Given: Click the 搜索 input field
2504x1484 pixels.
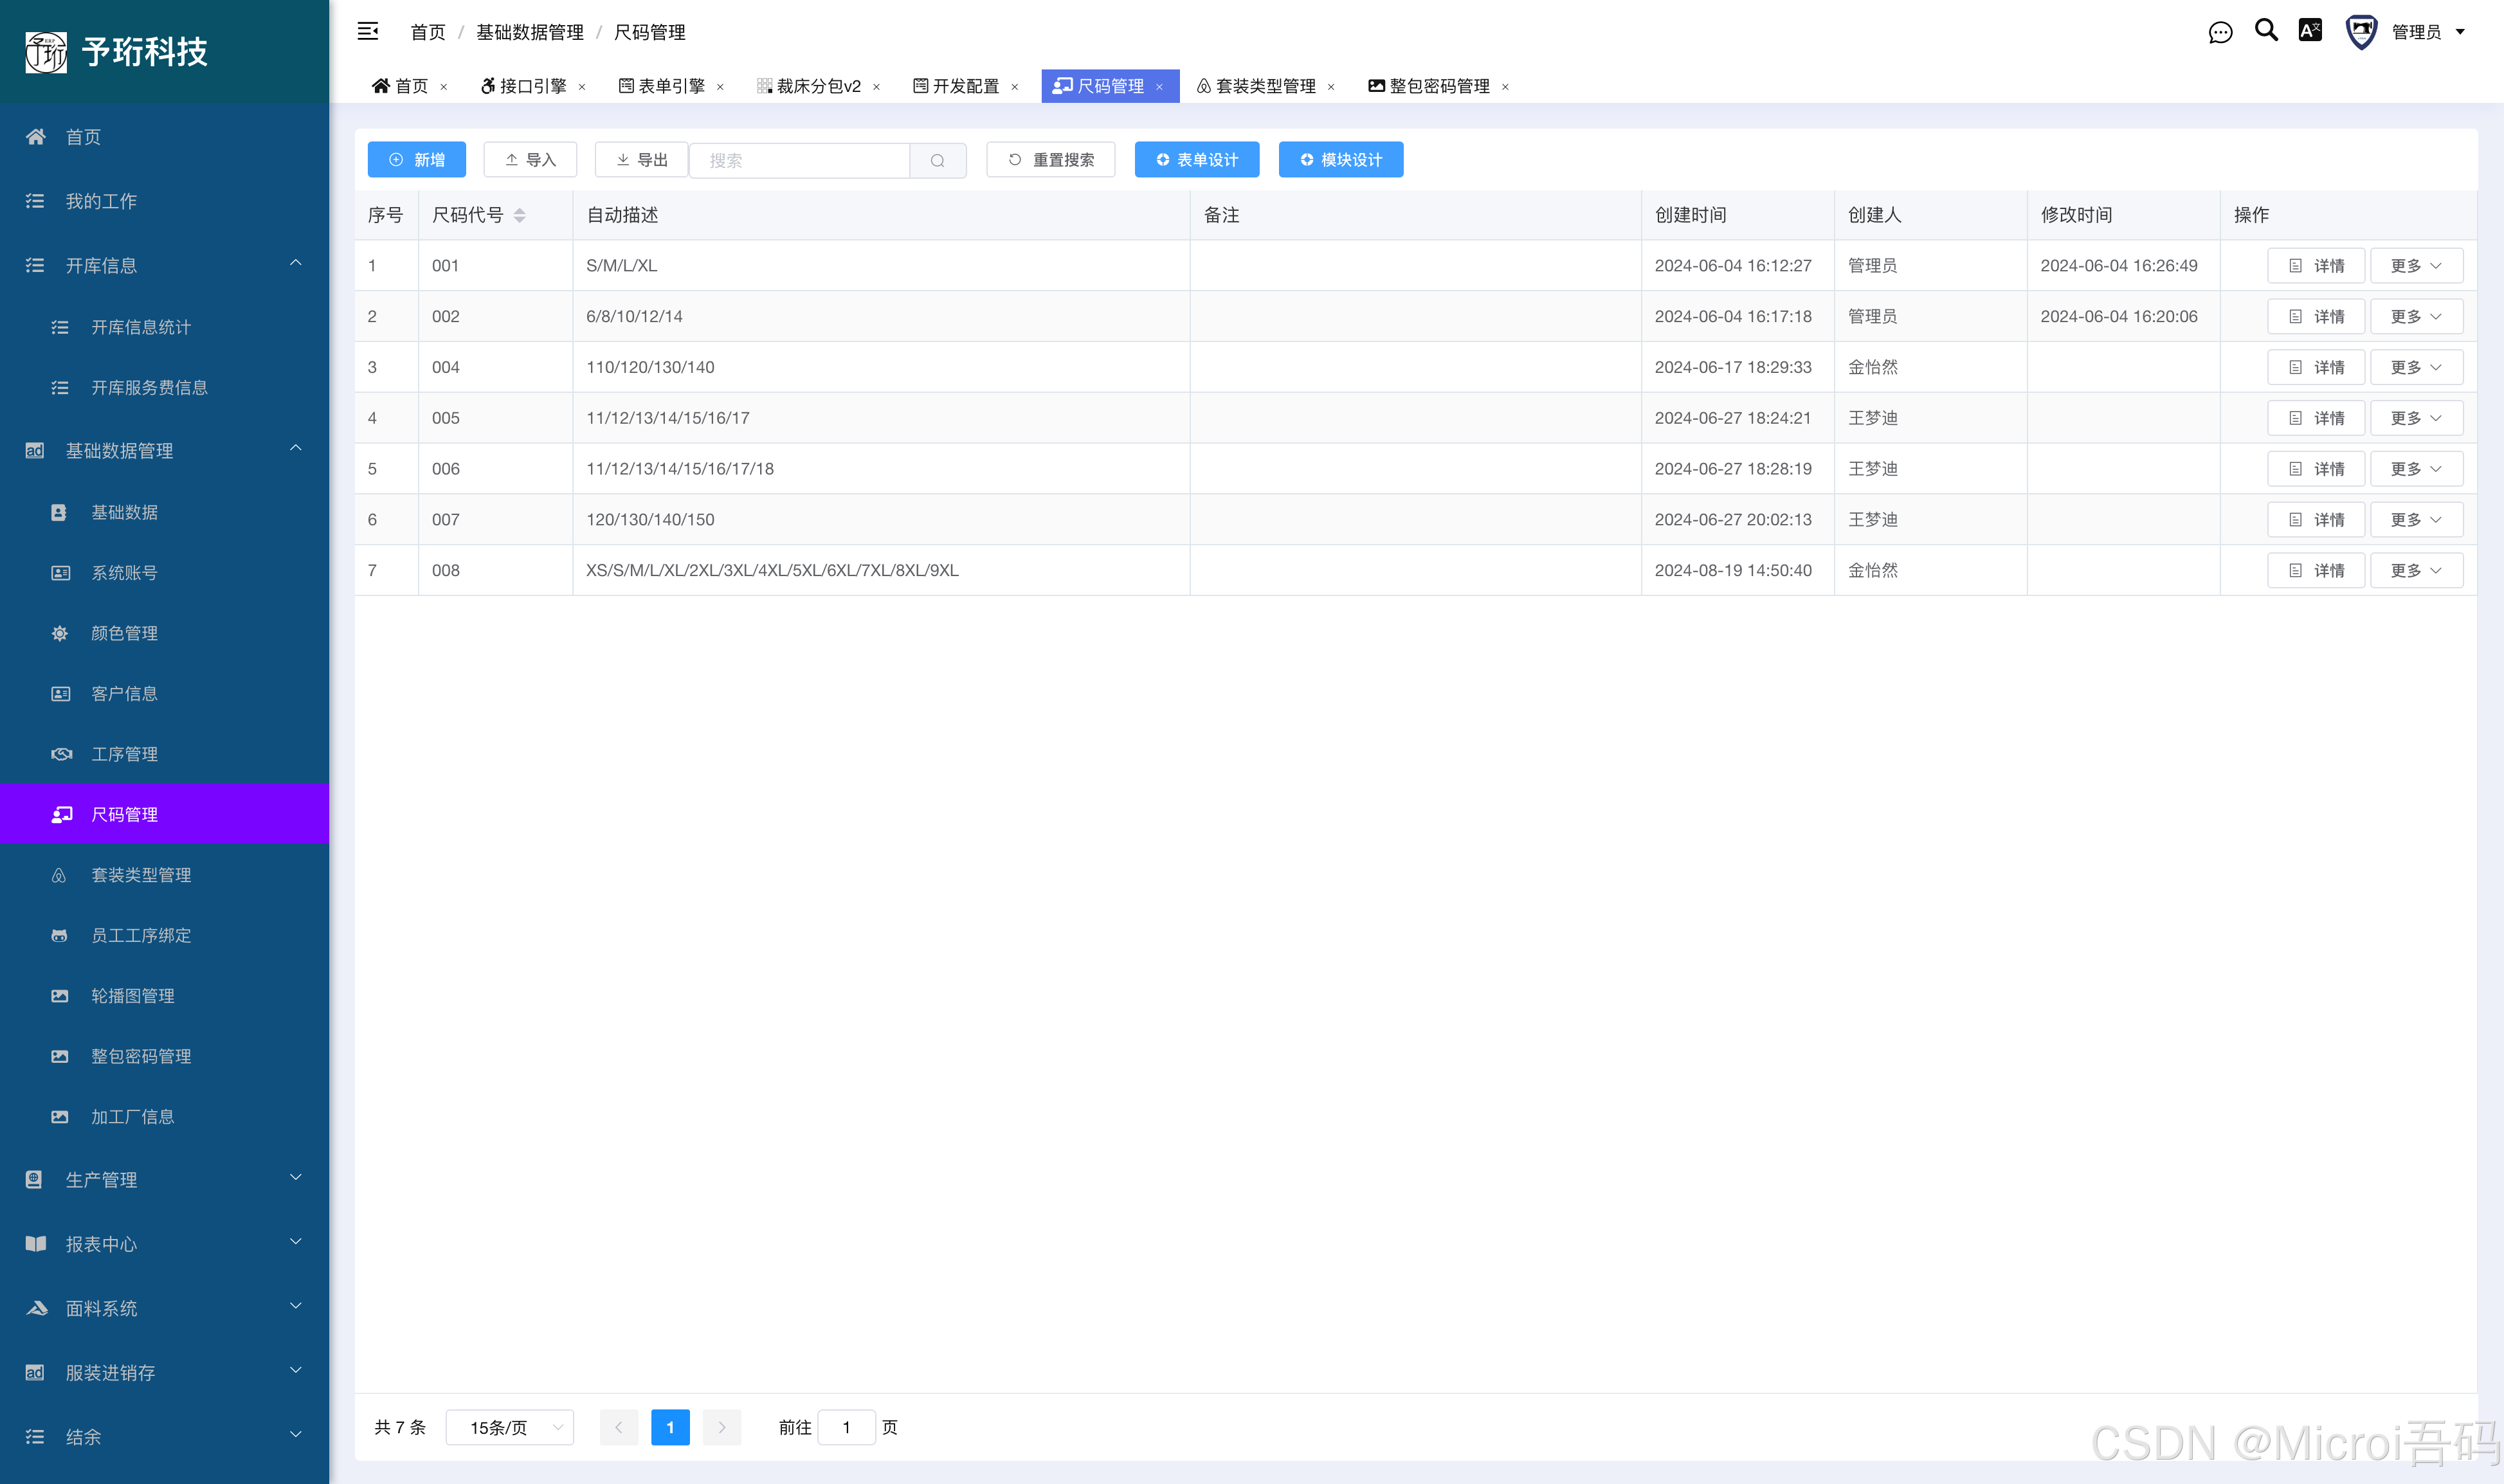Looking at the screenshot, I should coord(800,160).
